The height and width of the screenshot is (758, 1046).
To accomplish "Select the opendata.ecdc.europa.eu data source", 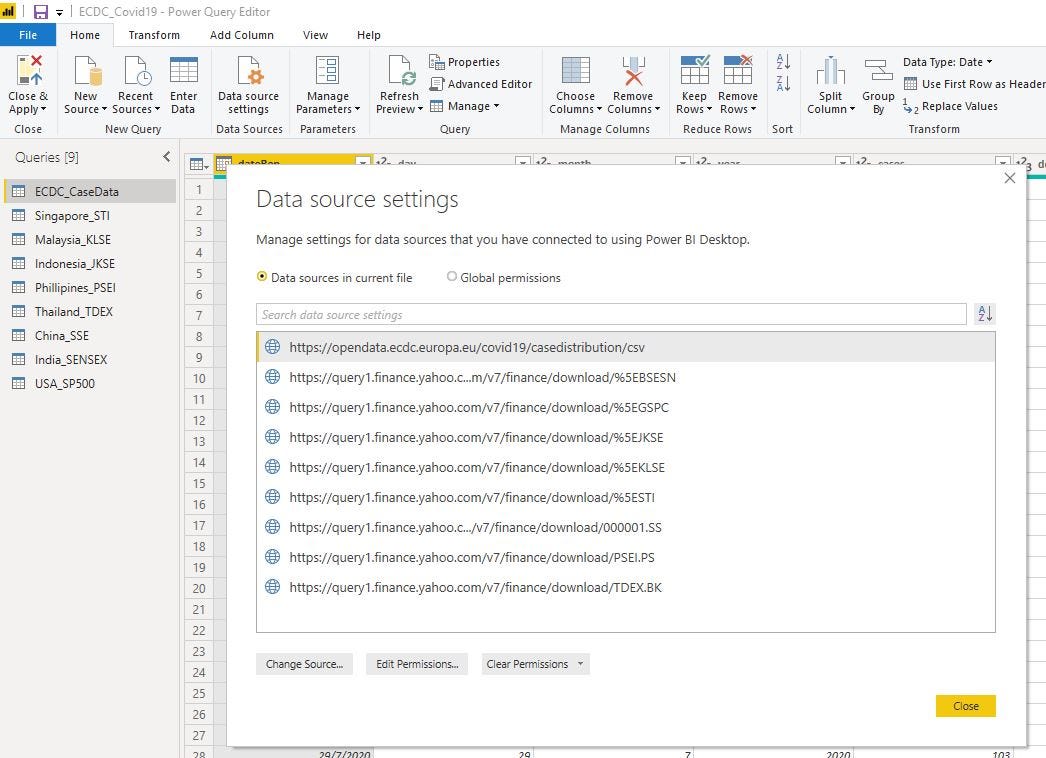I will 626,347.
